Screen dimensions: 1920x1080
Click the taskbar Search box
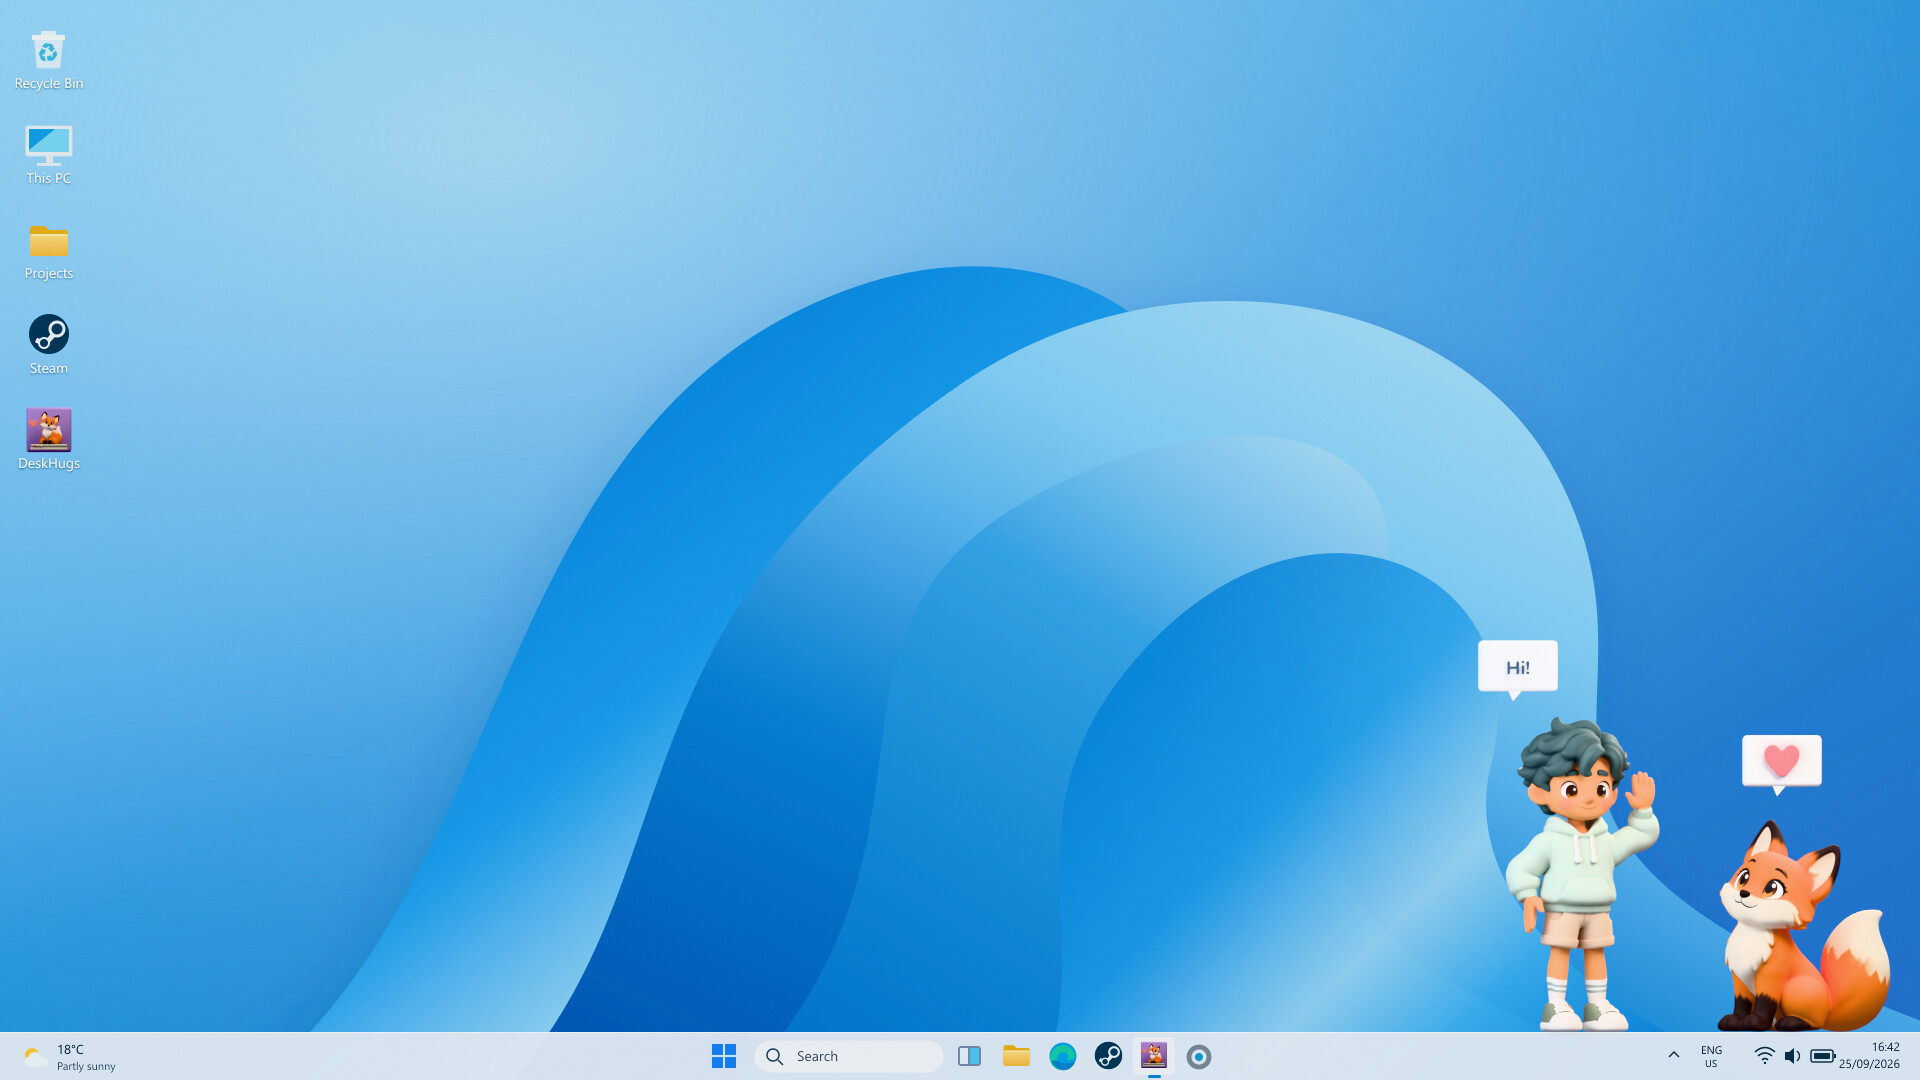pos(849,1056)
